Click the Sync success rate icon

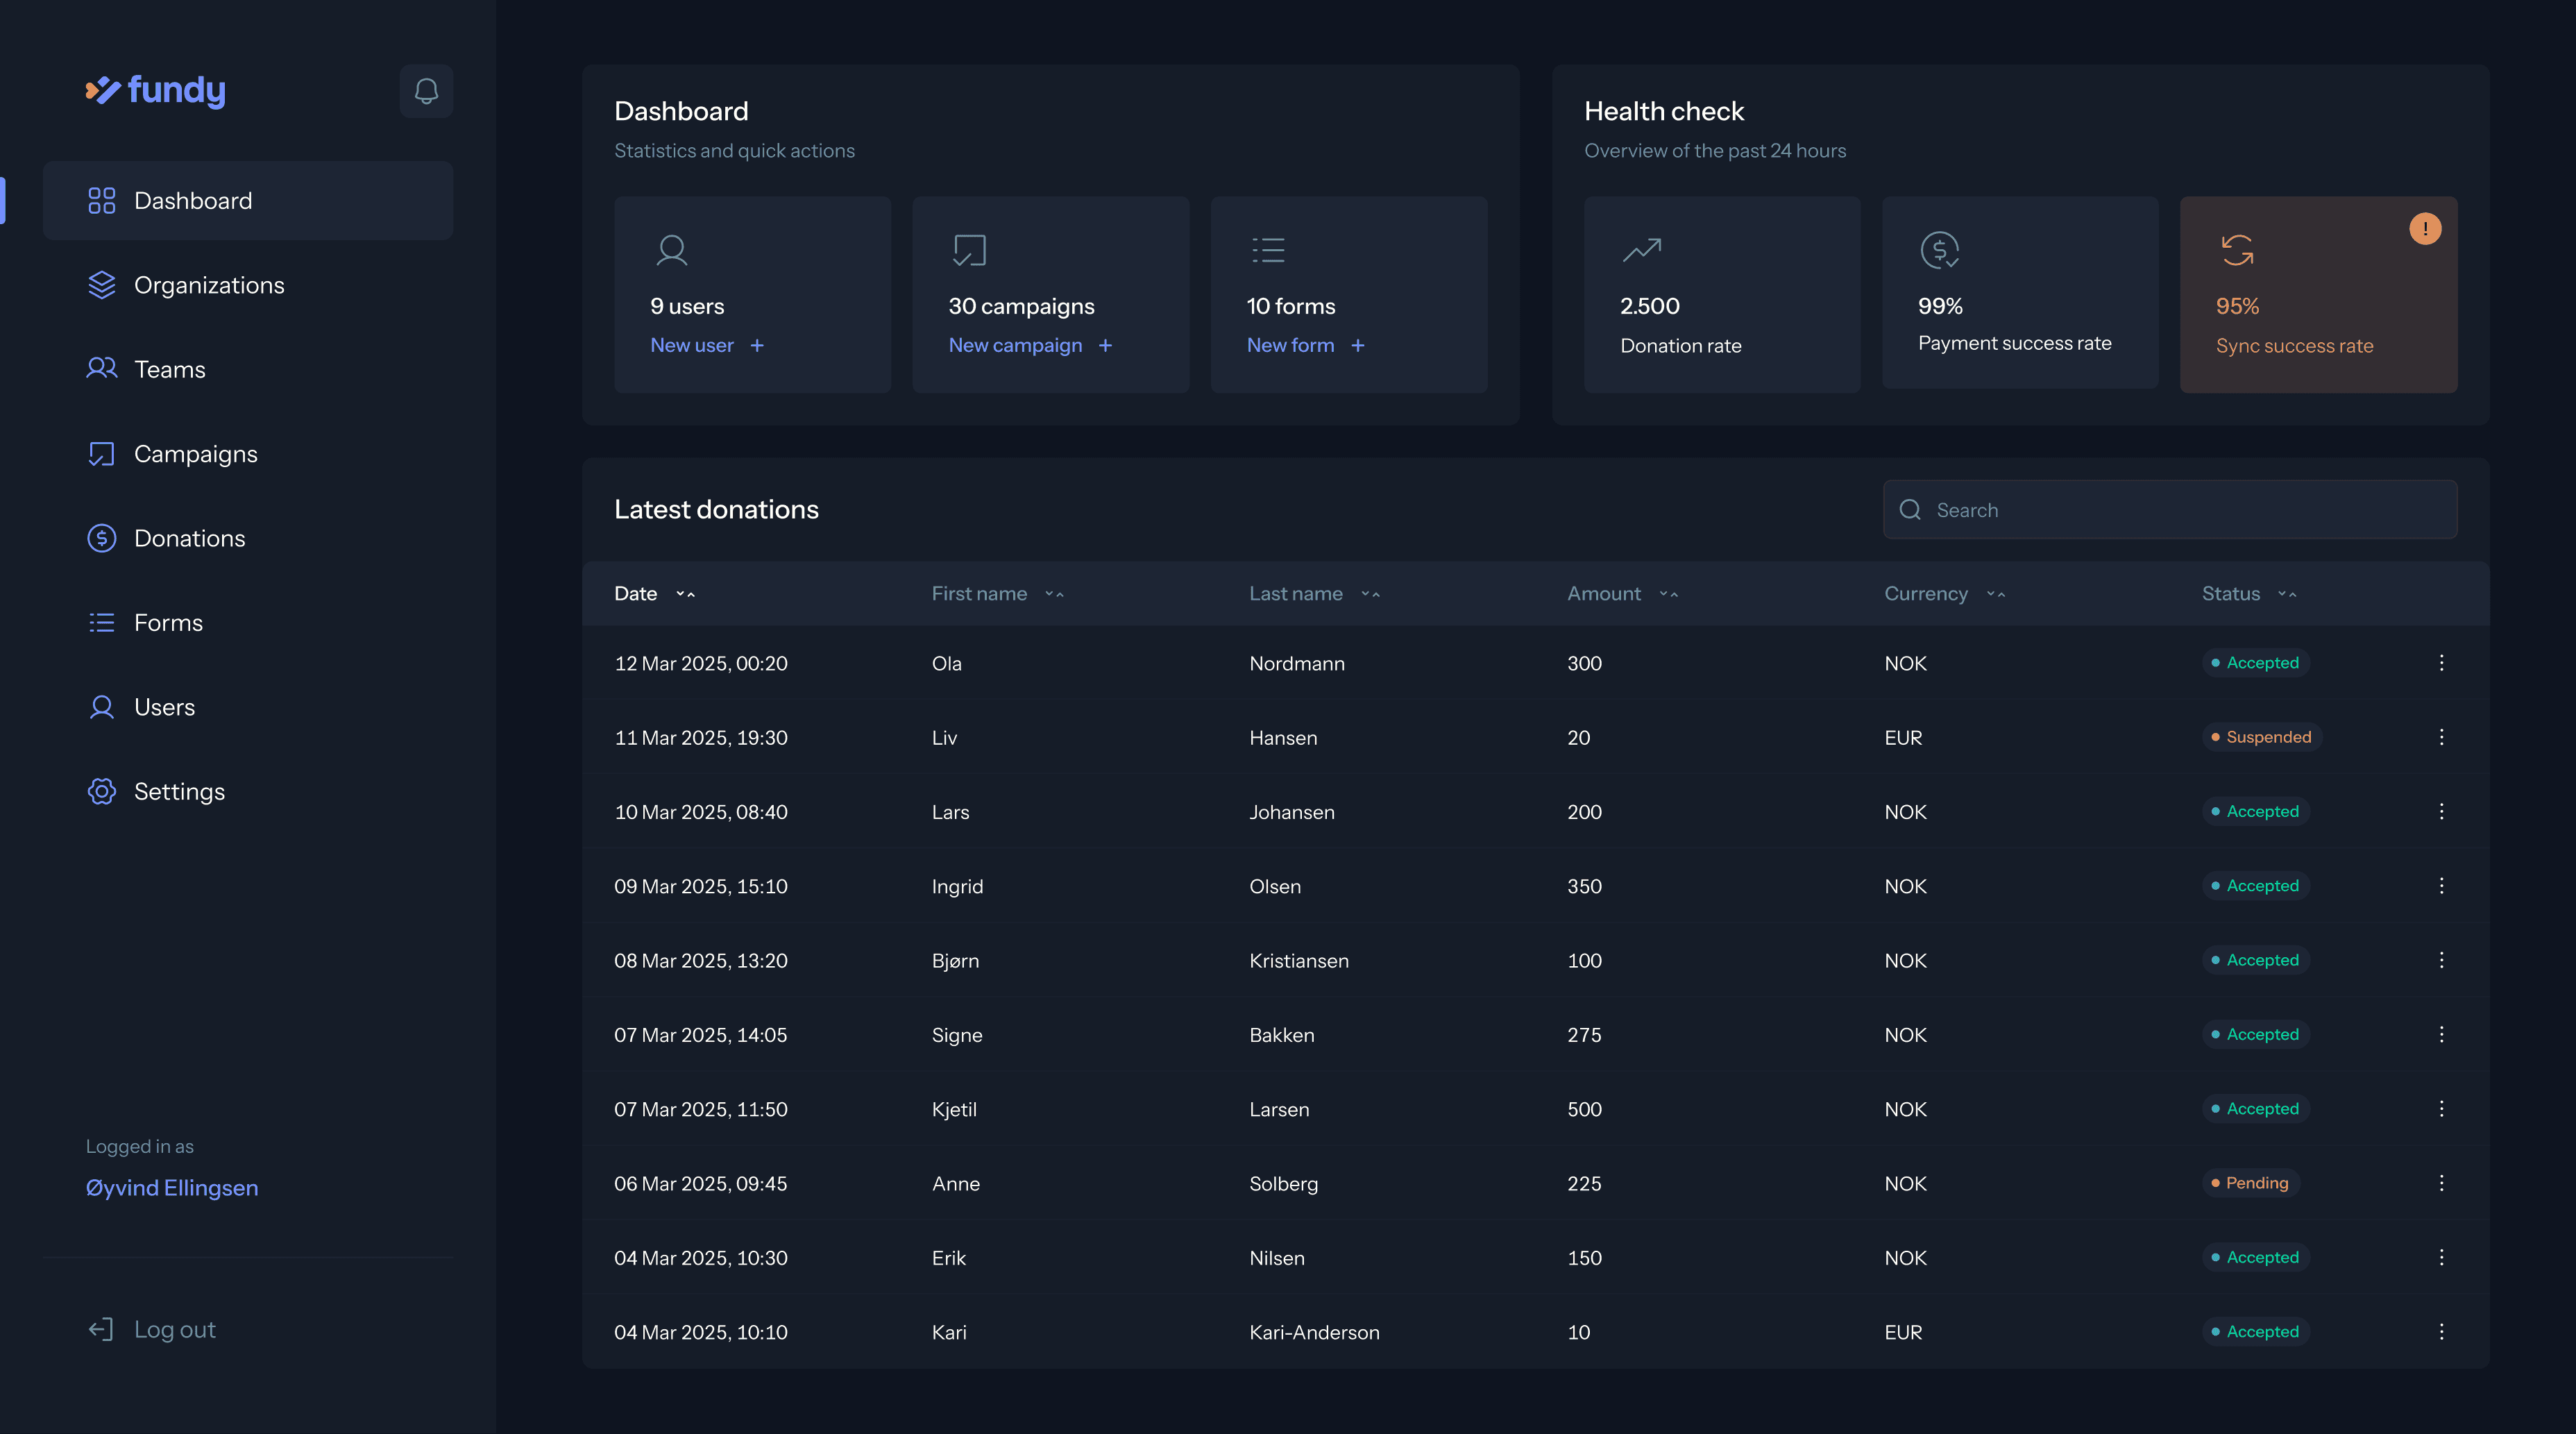coord(2237,250)
